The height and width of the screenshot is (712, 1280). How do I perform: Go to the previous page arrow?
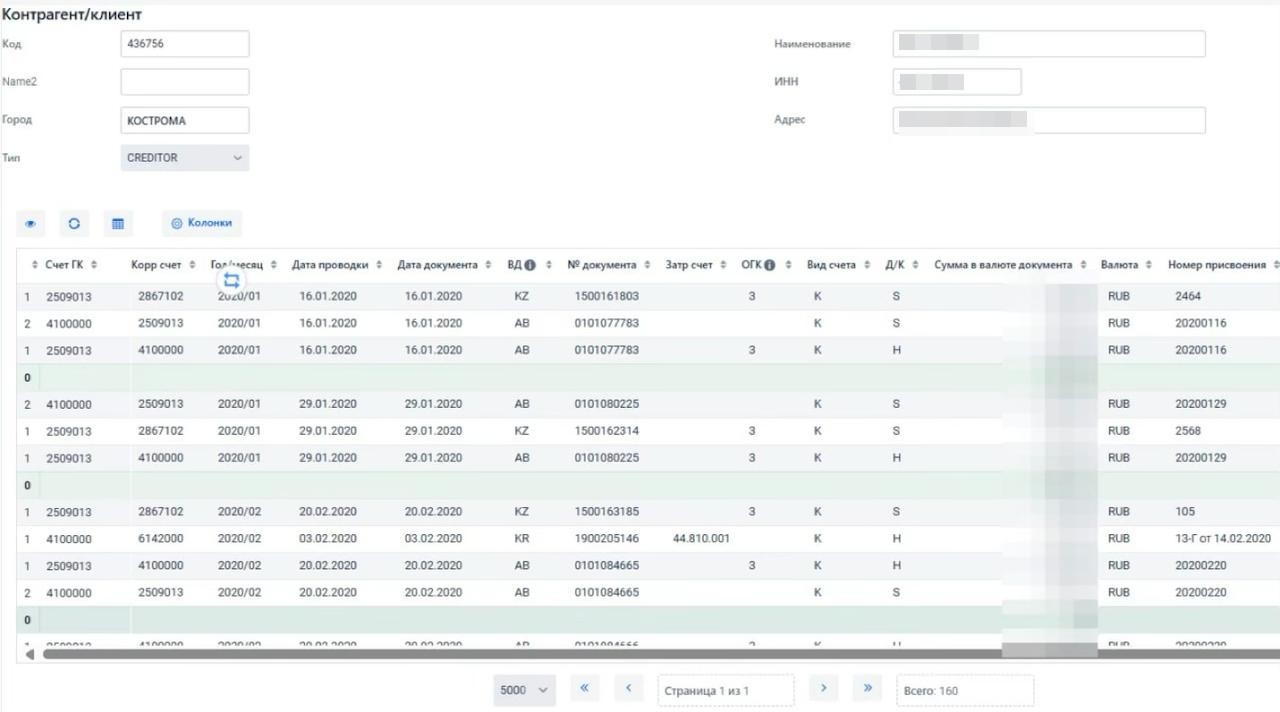tap(628, 689)
